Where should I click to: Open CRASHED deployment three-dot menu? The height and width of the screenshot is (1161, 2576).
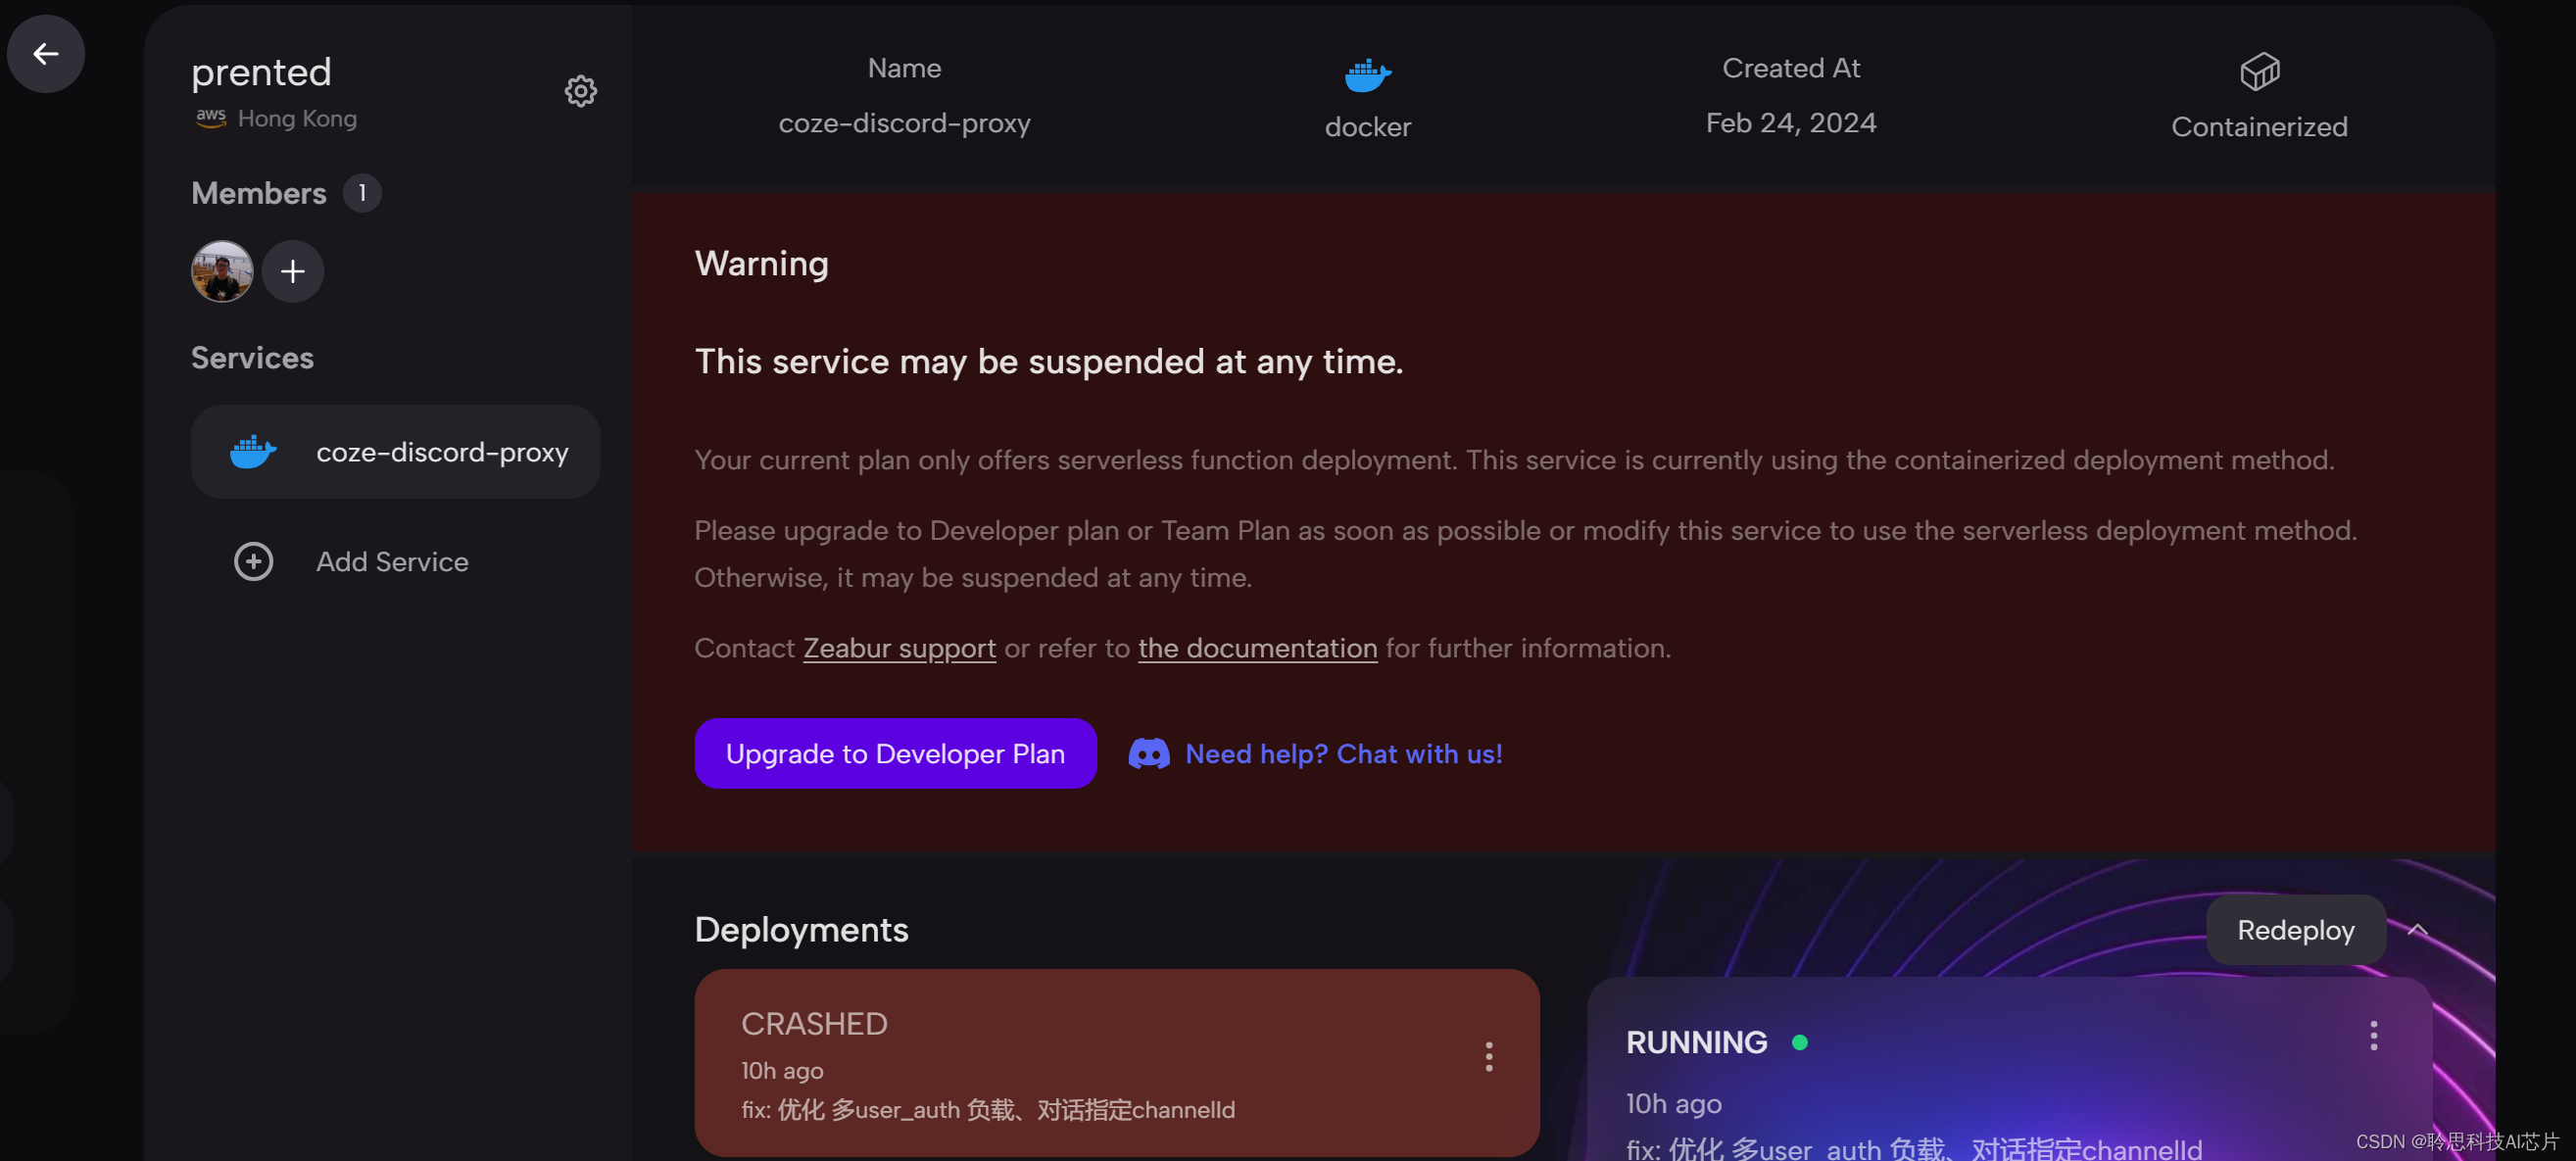1489,1056
